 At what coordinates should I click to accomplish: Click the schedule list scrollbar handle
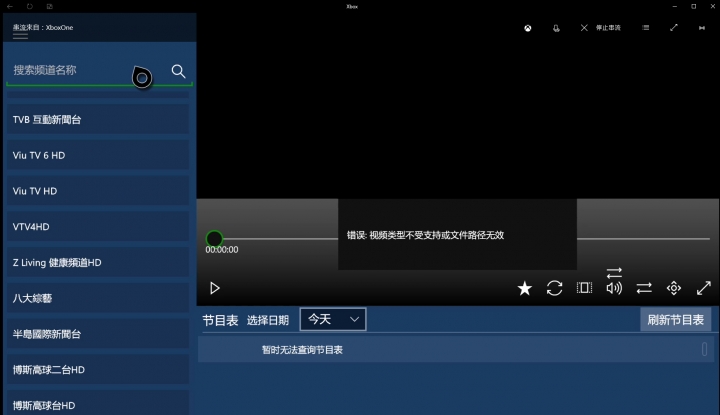coord(704,349)
